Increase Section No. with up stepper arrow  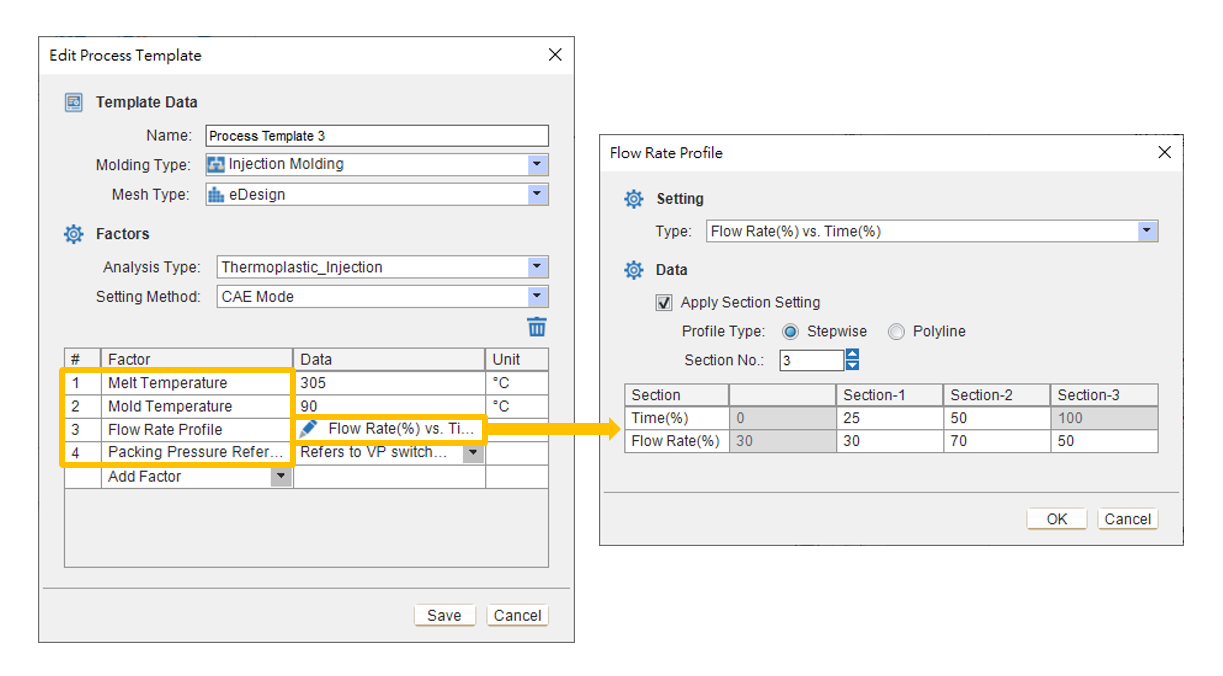pyautogui.click(x=852, y=354)
